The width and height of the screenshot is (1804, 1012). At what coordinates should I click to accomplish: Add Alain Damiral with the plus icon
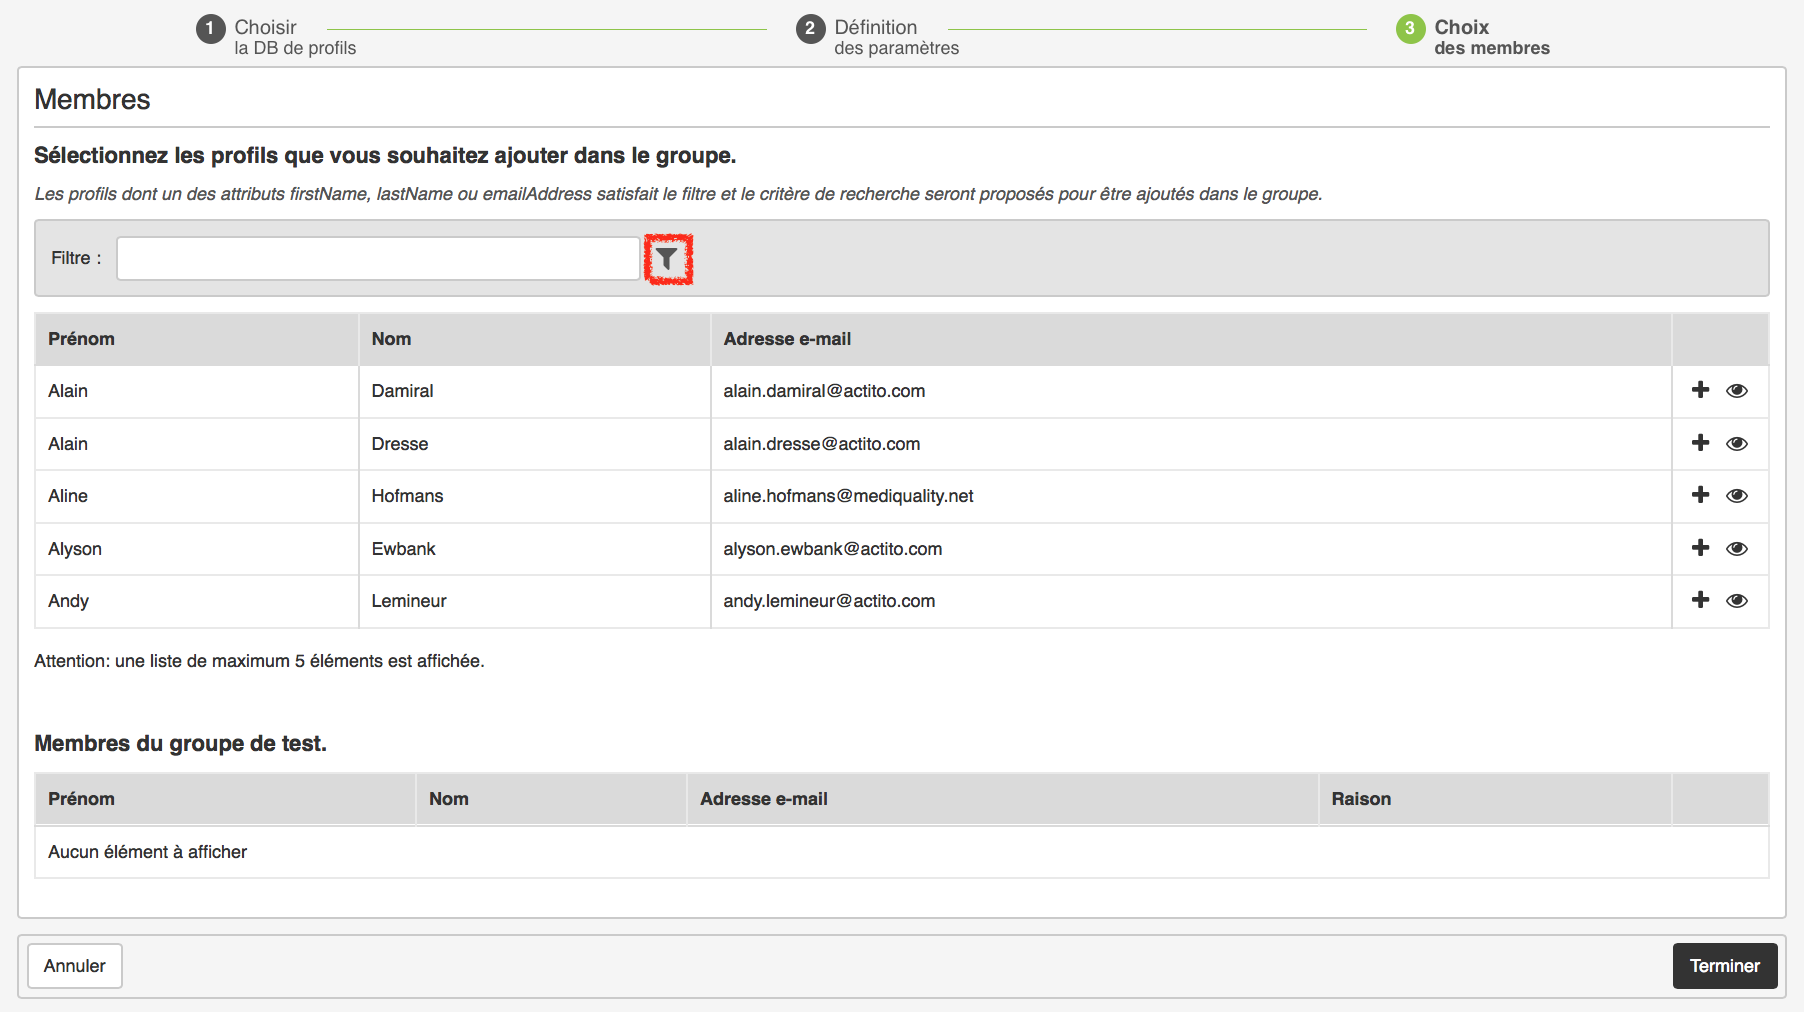coord(1700,390)
